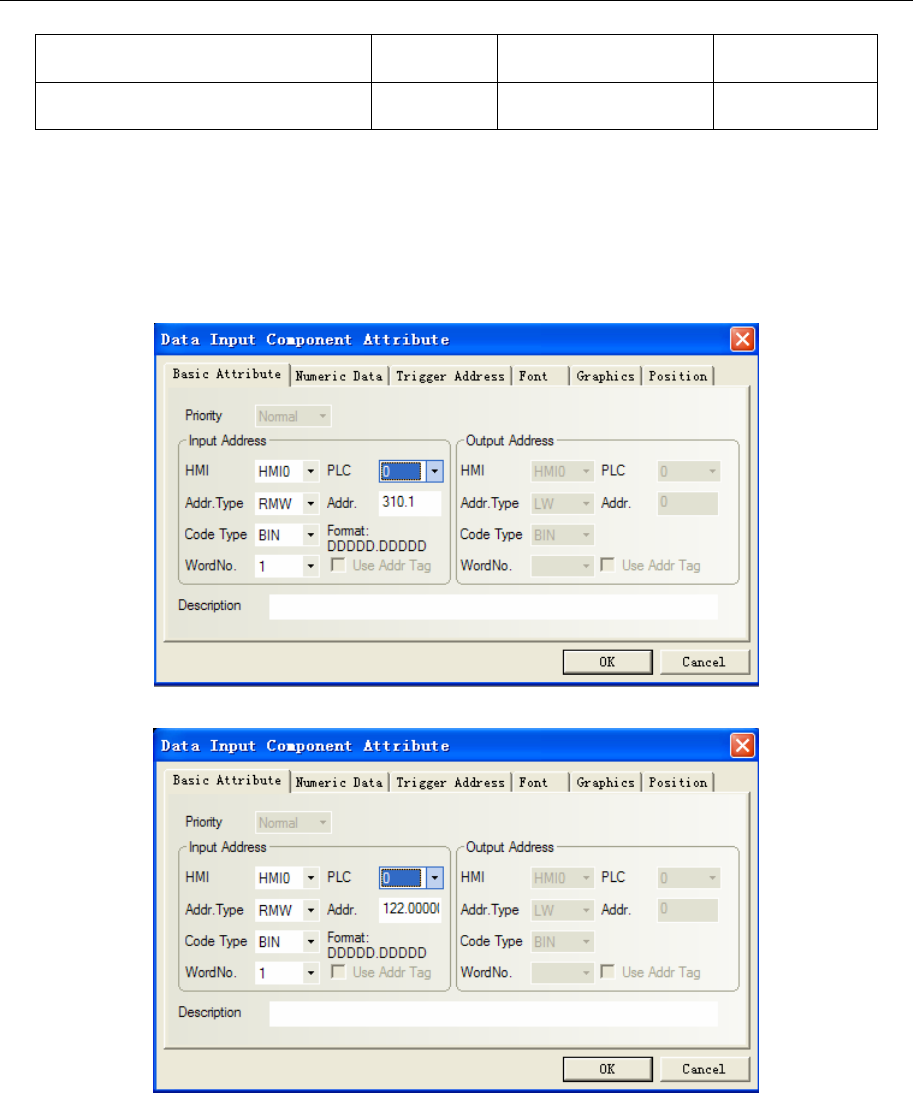Click Addr. field showing 122.0000
This screenshot has width=913, height=1093.
pos(410,909)
